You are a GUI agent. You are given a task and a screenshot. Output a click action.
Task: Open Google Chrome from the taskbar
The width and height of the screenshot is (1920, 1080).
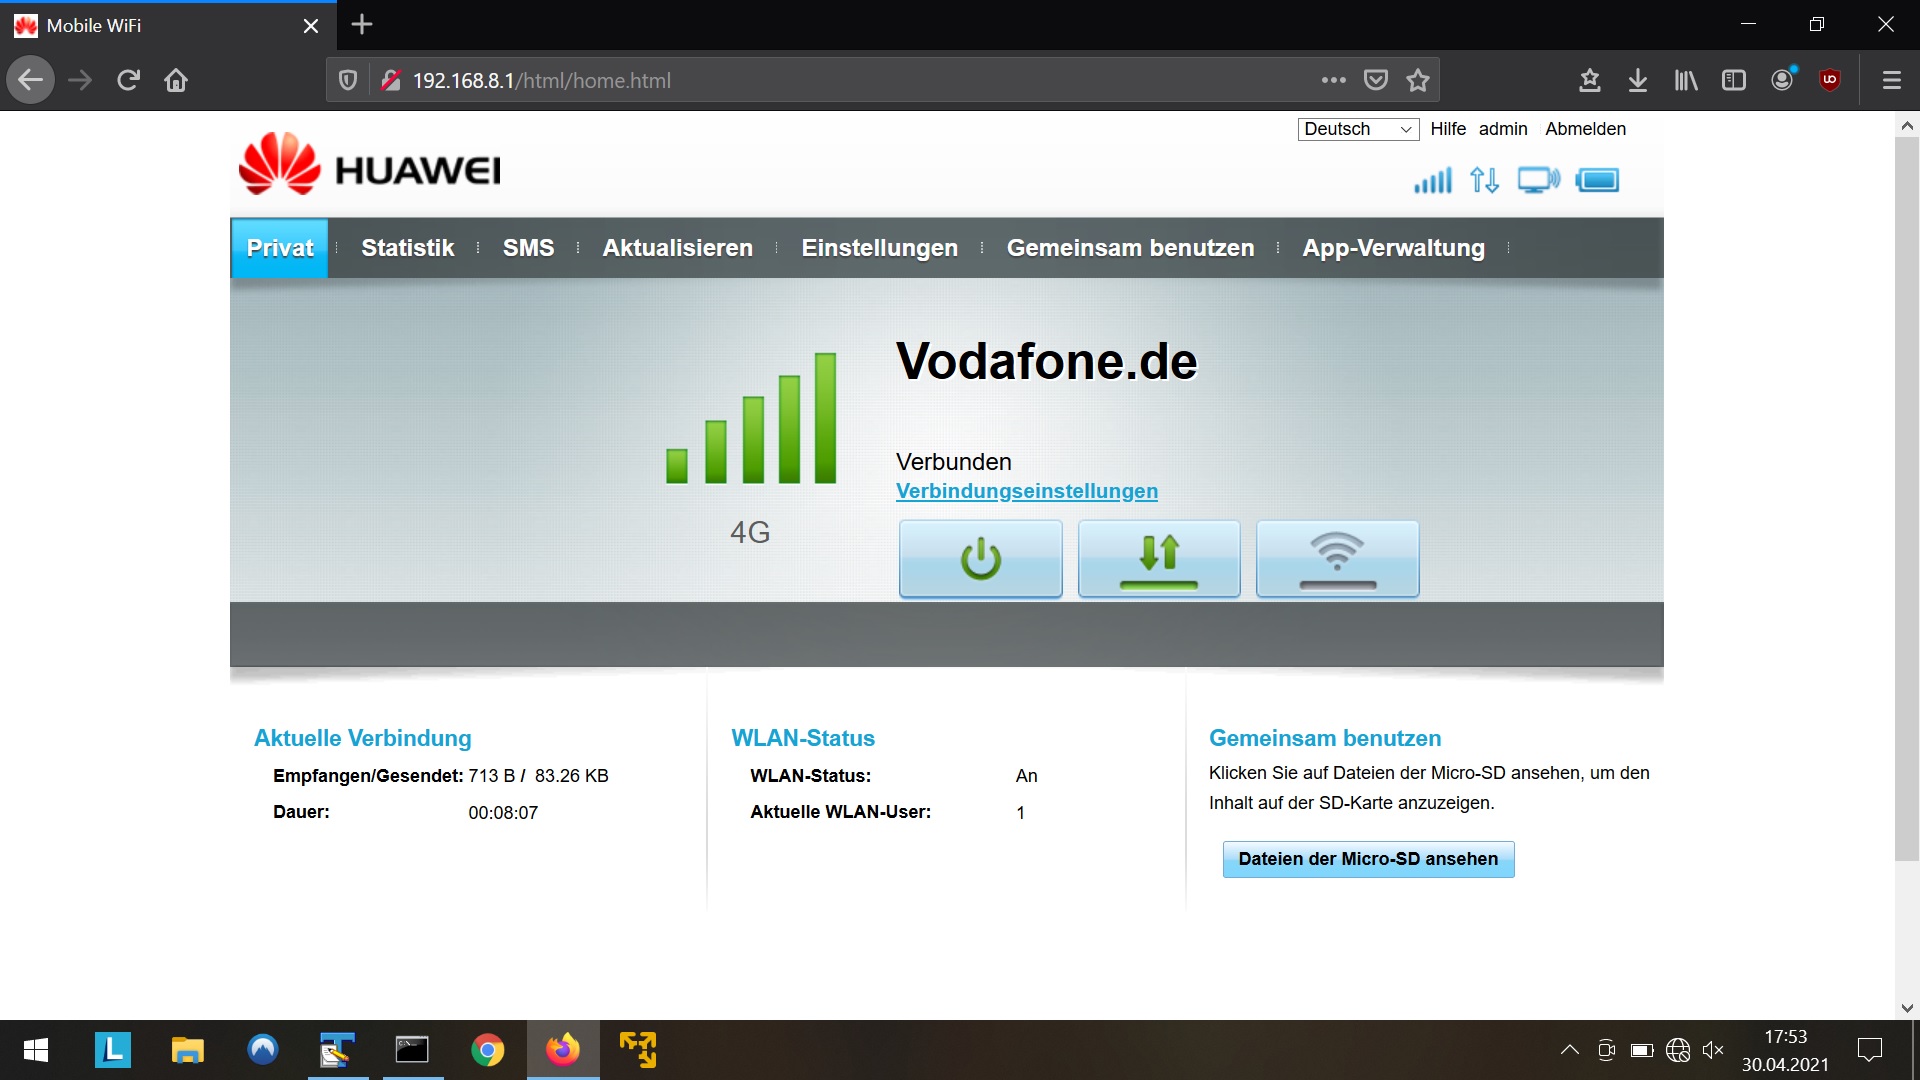487,1050
